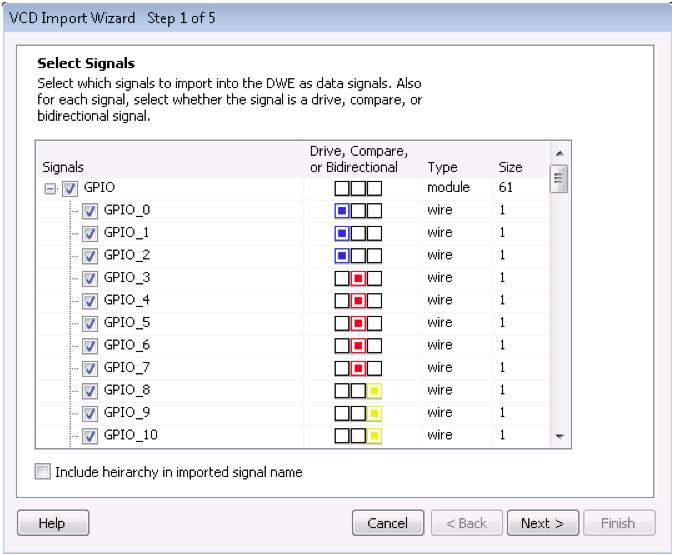Set GPIO_1 to compare using middle box
The image size is (674, 555).
coord(359,233)
